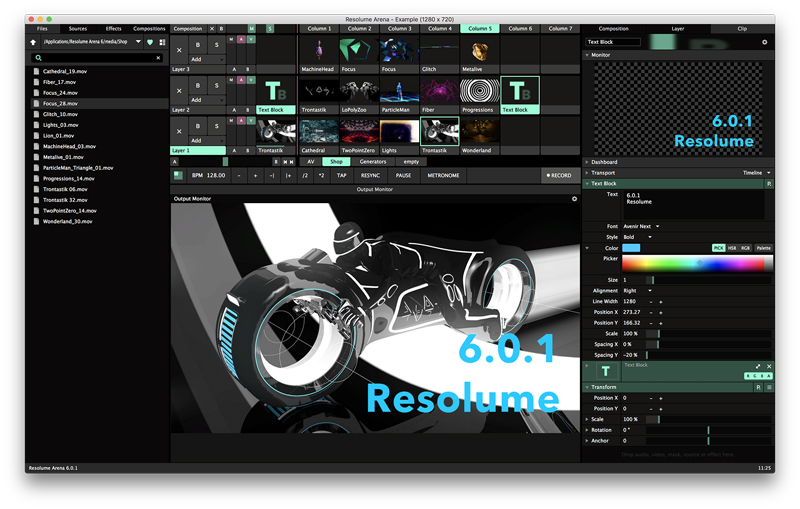Click the previous skip icon on crossfader
Screen dimensions: 800x509
pyautogui.click(x=285, y=162)
